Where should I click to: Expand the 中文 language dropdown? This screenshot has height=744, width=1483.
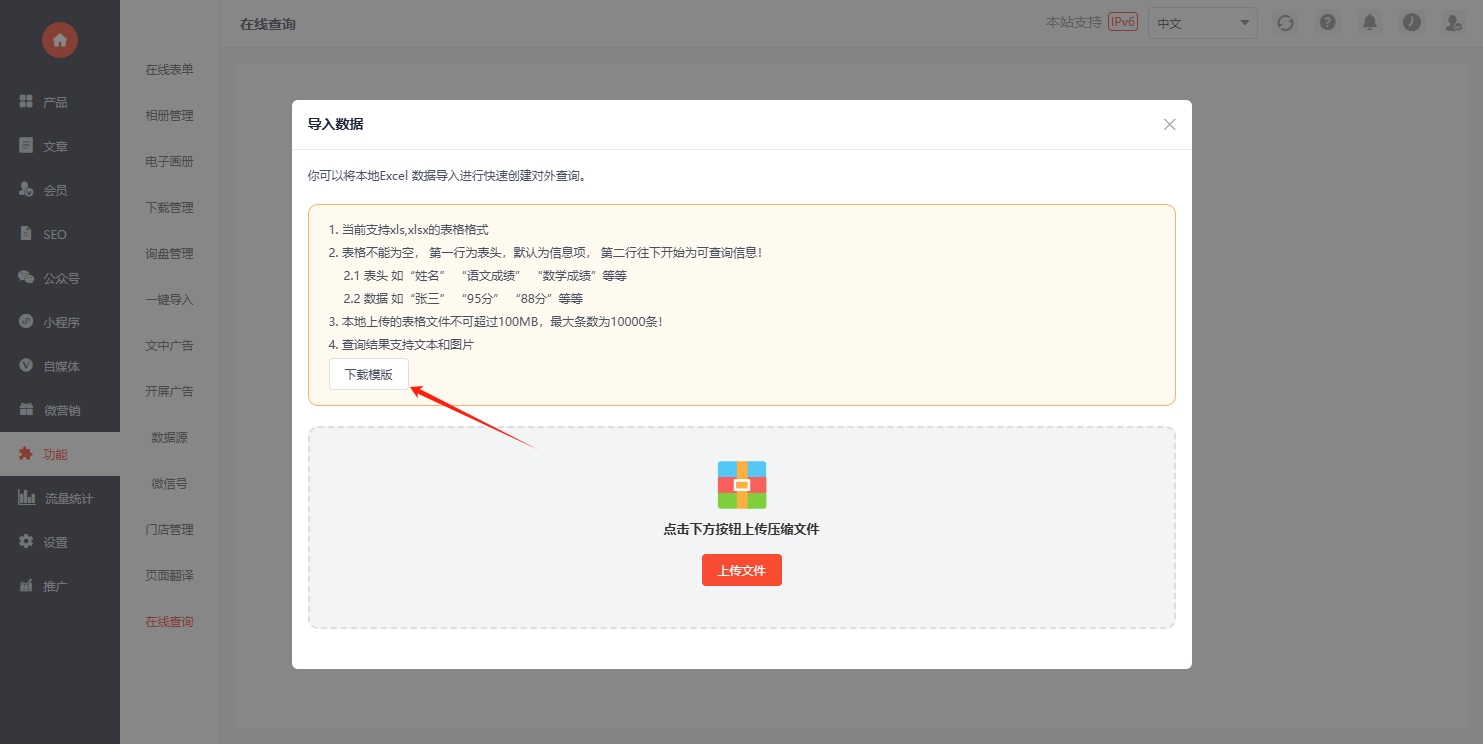pyautogui.click(x=1202, y=23)
